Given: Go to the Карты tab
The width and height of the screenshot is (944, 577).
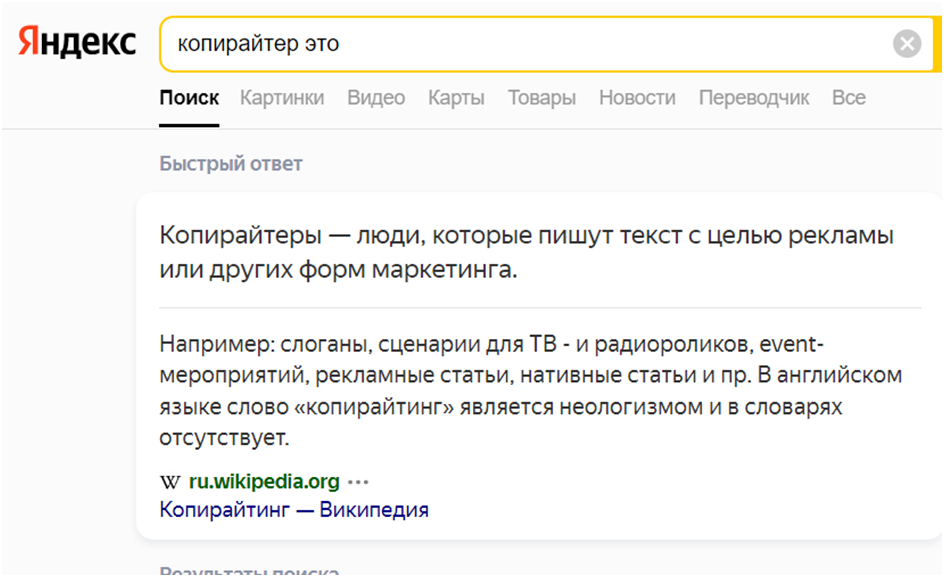Looking at the screenshot, I should click(x=456, y=98).
